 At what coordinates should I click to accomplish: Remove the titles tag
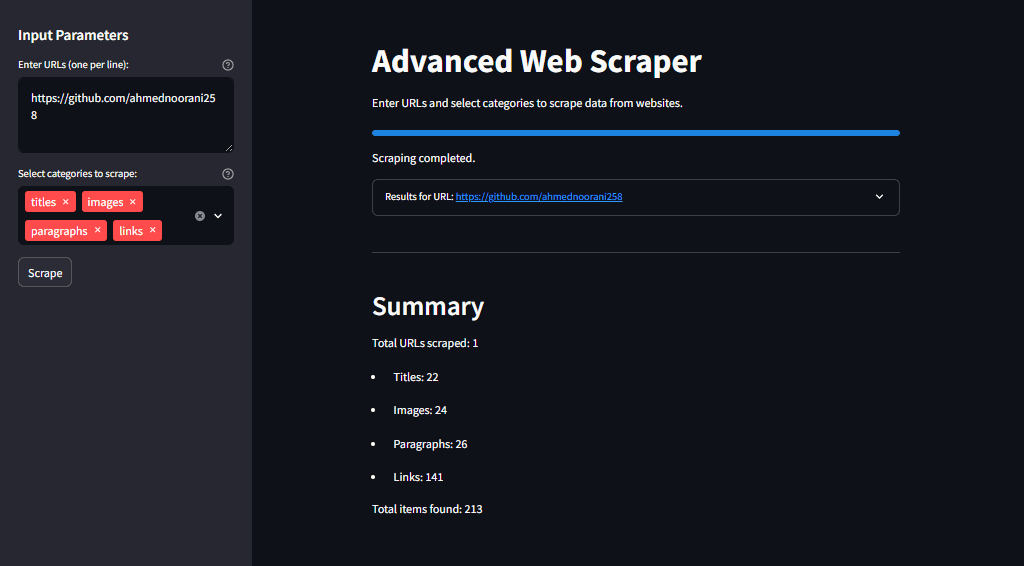click(65, 202)
